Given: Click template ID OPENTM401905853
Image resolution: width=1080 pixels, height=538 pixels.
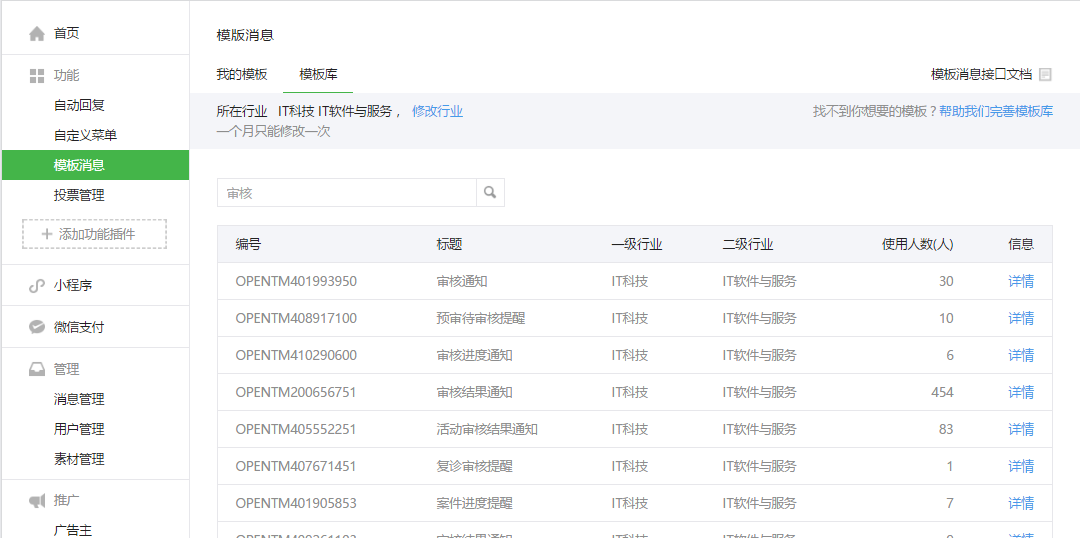Looking at the screenshot, I should click(296, 504).
